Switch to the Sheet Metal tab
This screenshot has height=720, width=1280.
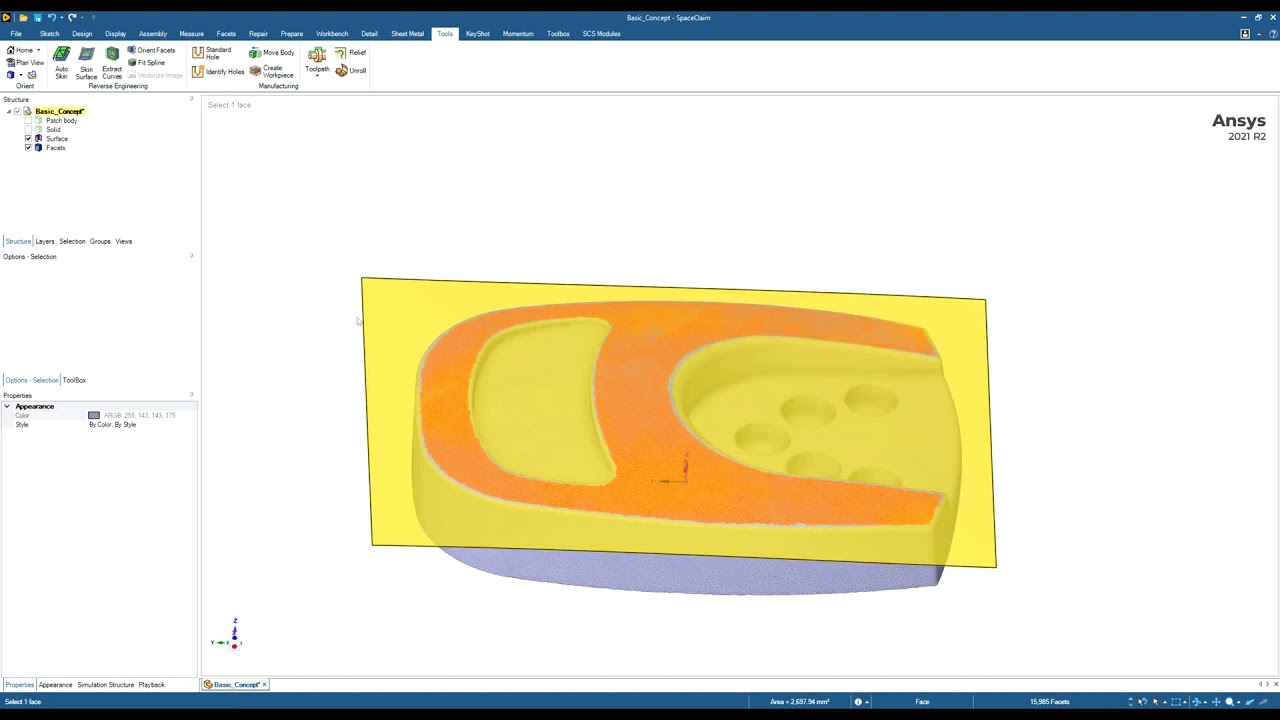pos(408,34)
